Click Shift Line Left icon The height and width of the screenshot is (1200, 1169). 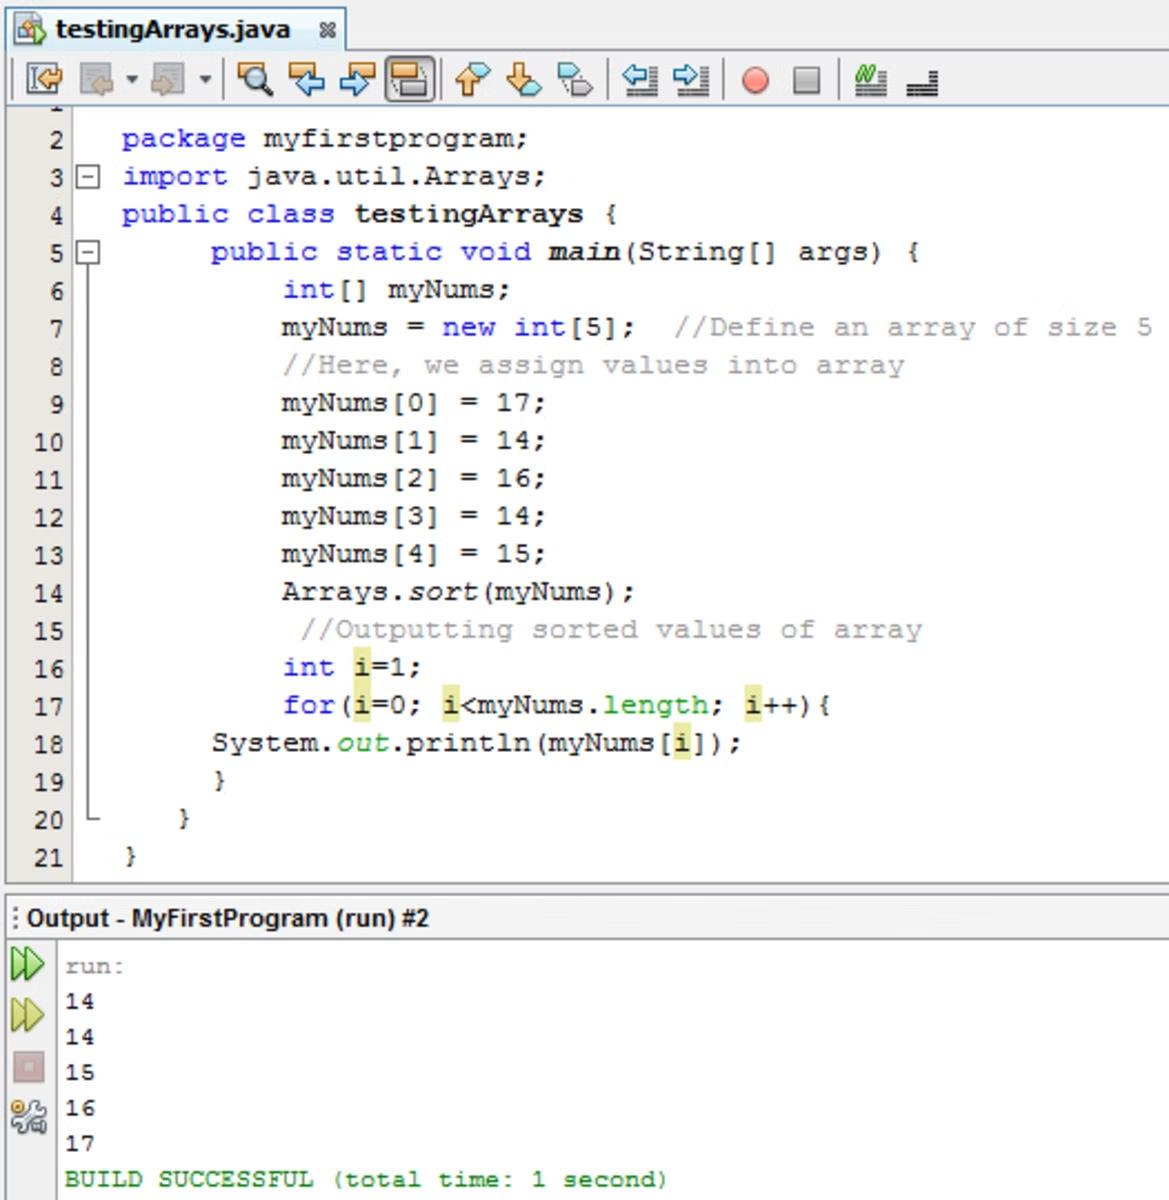640,79
